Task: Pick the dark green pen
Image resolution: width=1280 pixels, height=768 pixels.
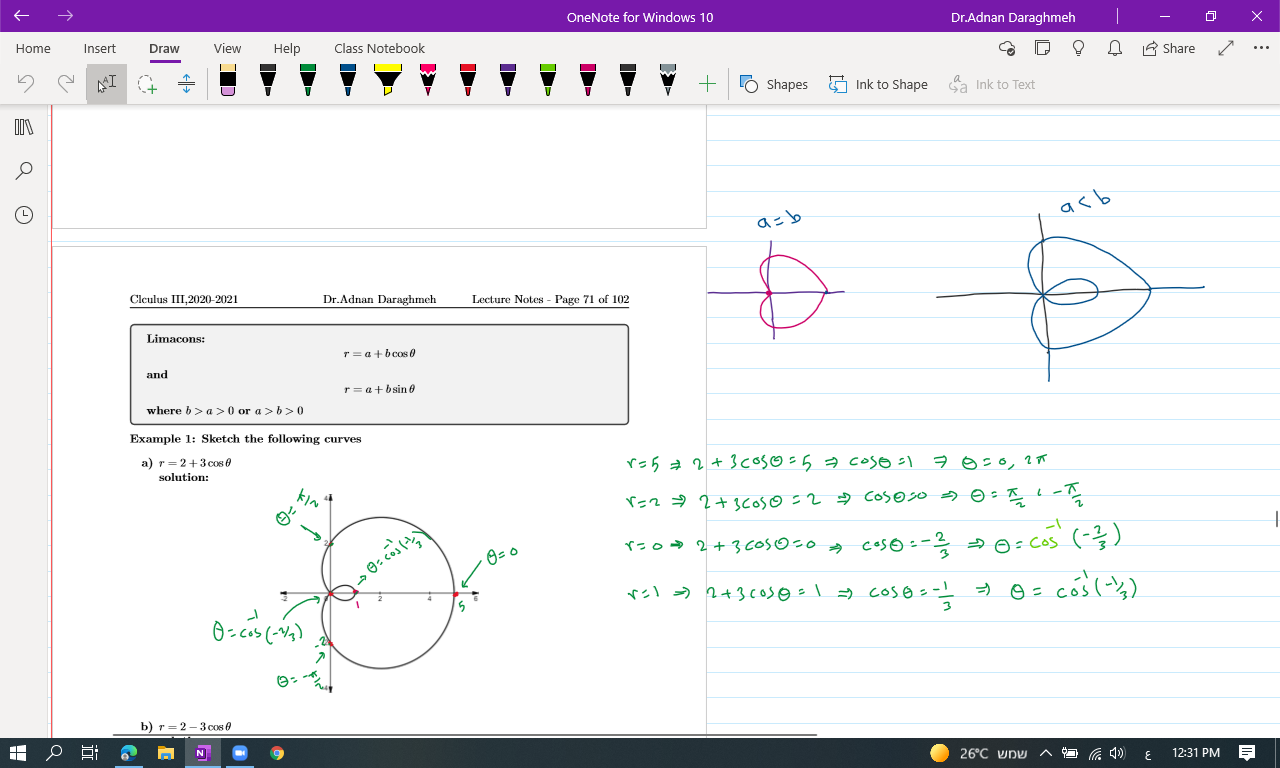Action: tap(308, 81)
